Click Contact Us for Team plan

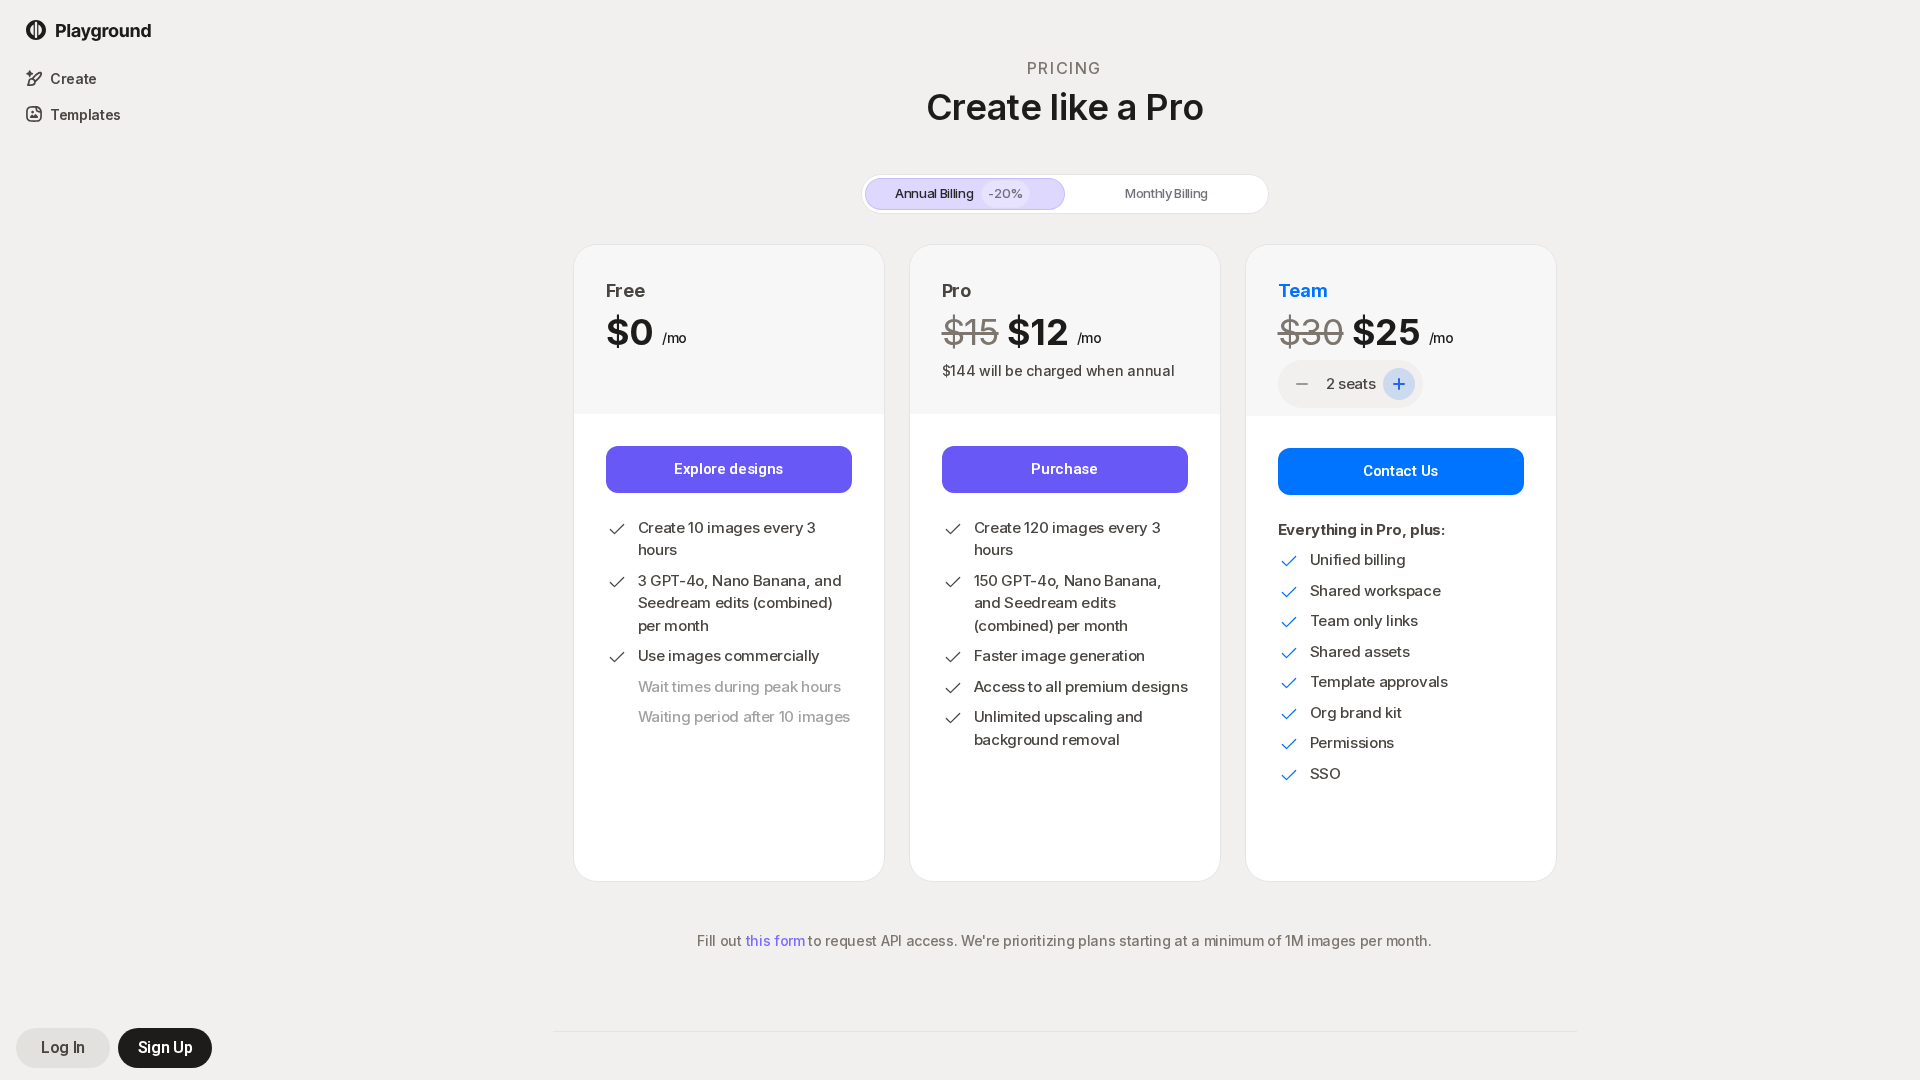coord(1400,471)
